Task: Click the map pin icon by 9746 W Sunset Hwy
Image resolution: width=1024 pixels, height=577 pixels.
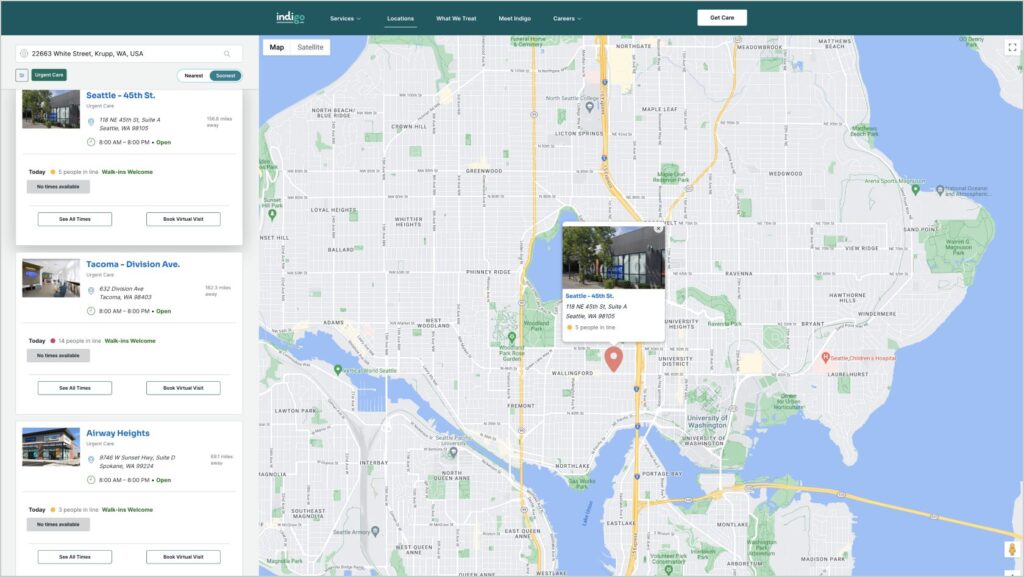Action: pyautogui.click(x=91, y=460)
